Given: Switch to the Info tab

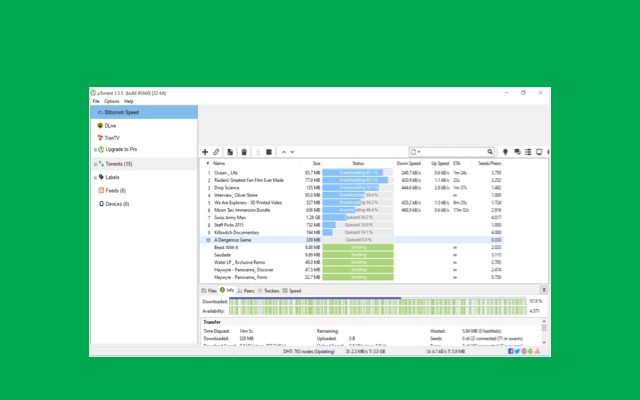Looking at the screenshot, I should tap(227, 290).
